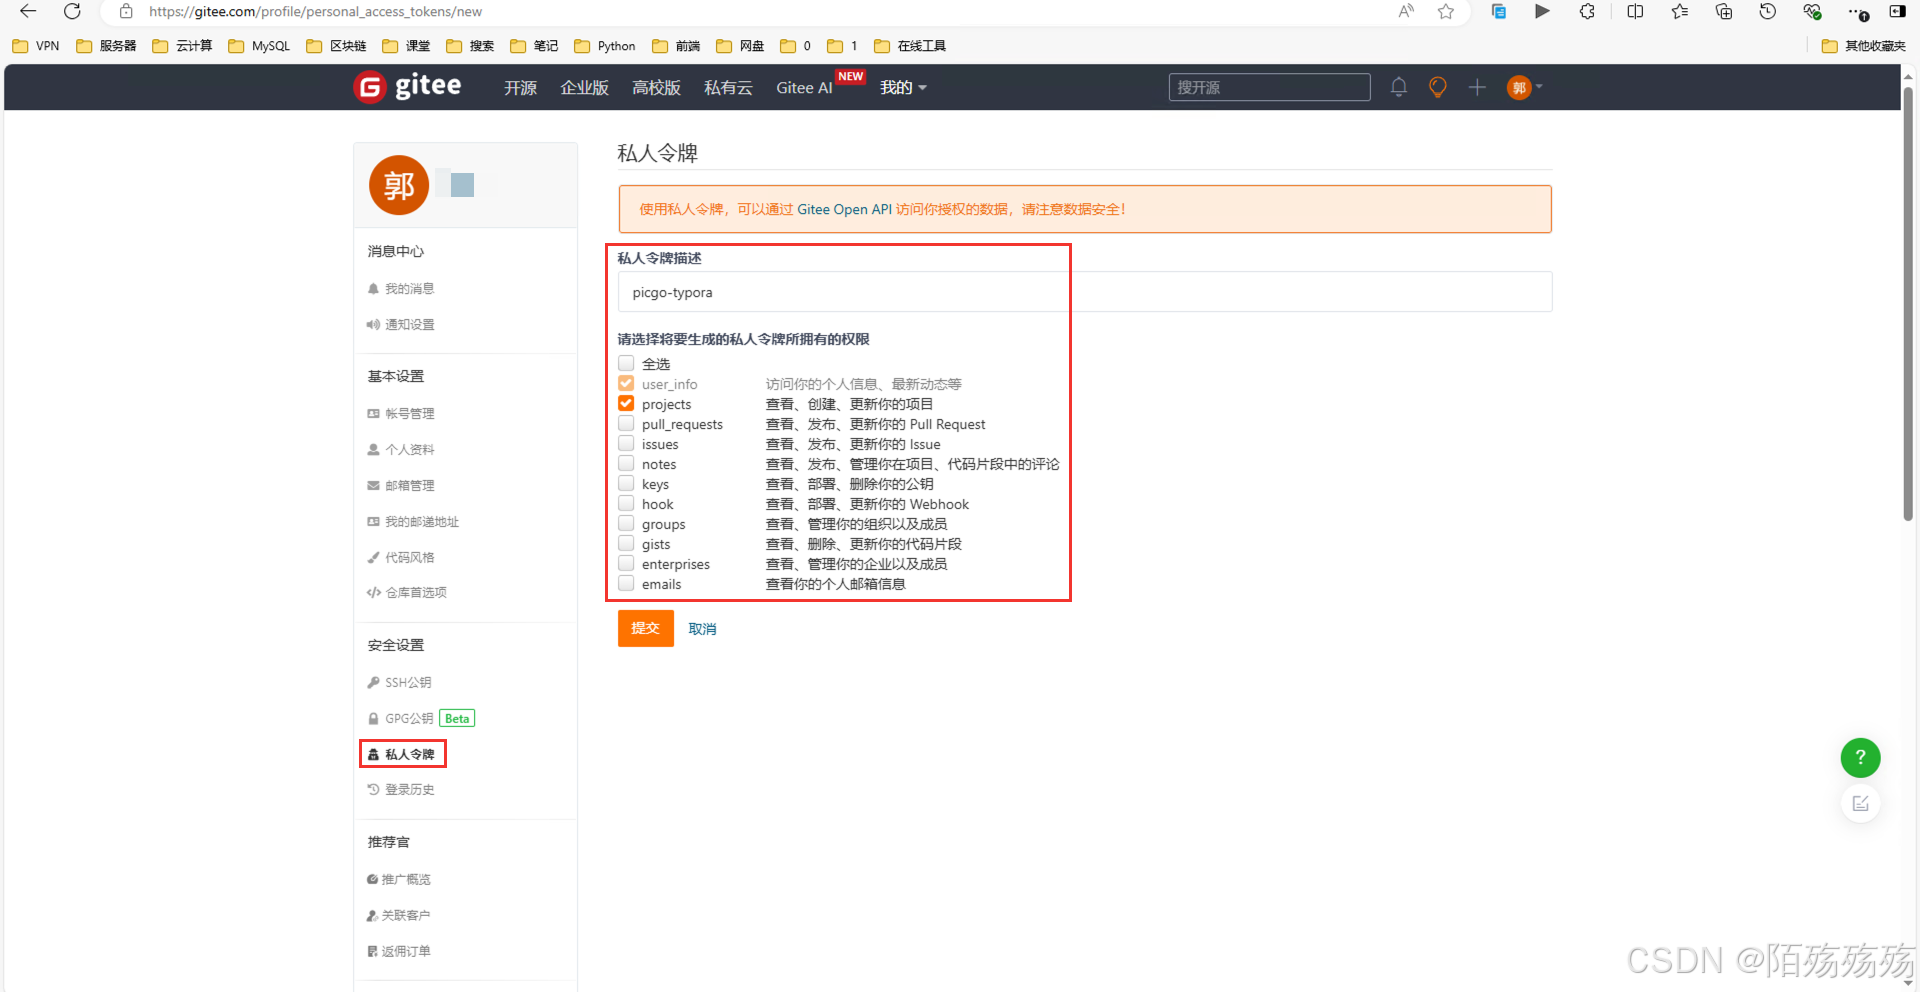Image resolution: width=1920 pixels, height=992 pixels.
Task: Click the orange lightbulb icon in header
Action: pos(1438,88)
